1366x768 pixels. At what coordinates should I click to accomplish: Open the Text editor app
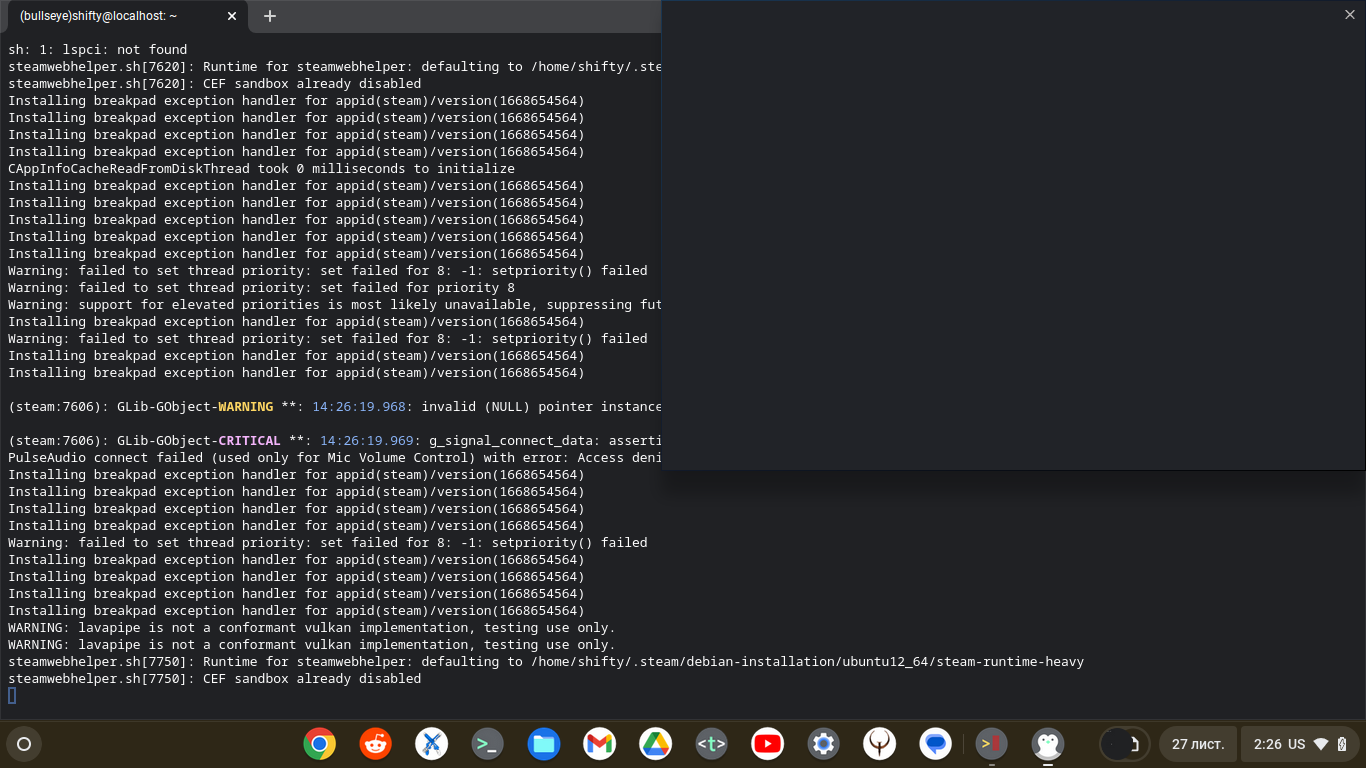coord(711,744)
